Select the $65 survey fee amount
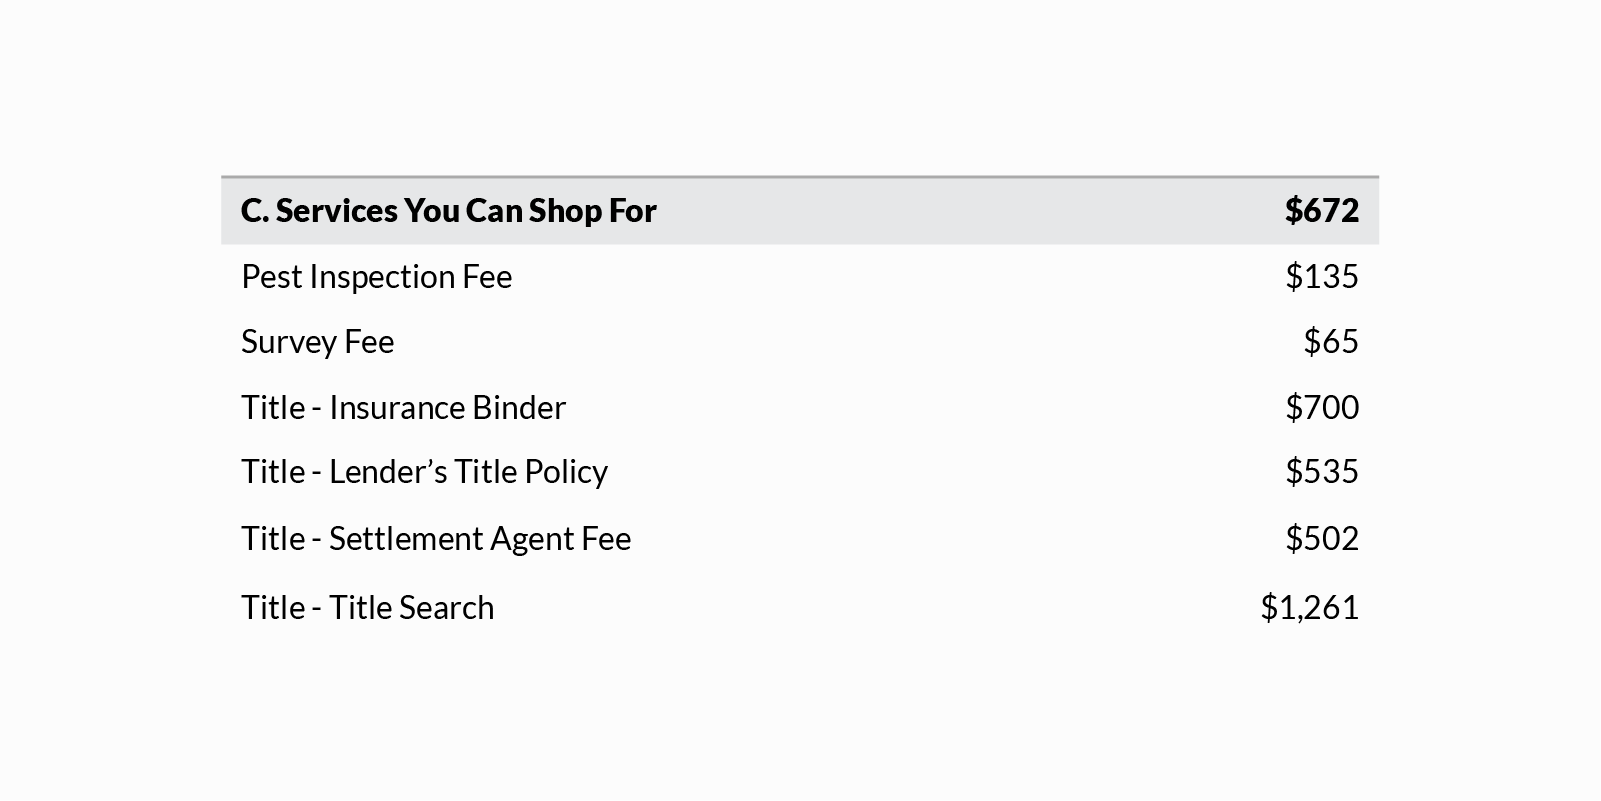This screenshot has width=1601, height=801. pyautogui.click(x=1330, y=342)
